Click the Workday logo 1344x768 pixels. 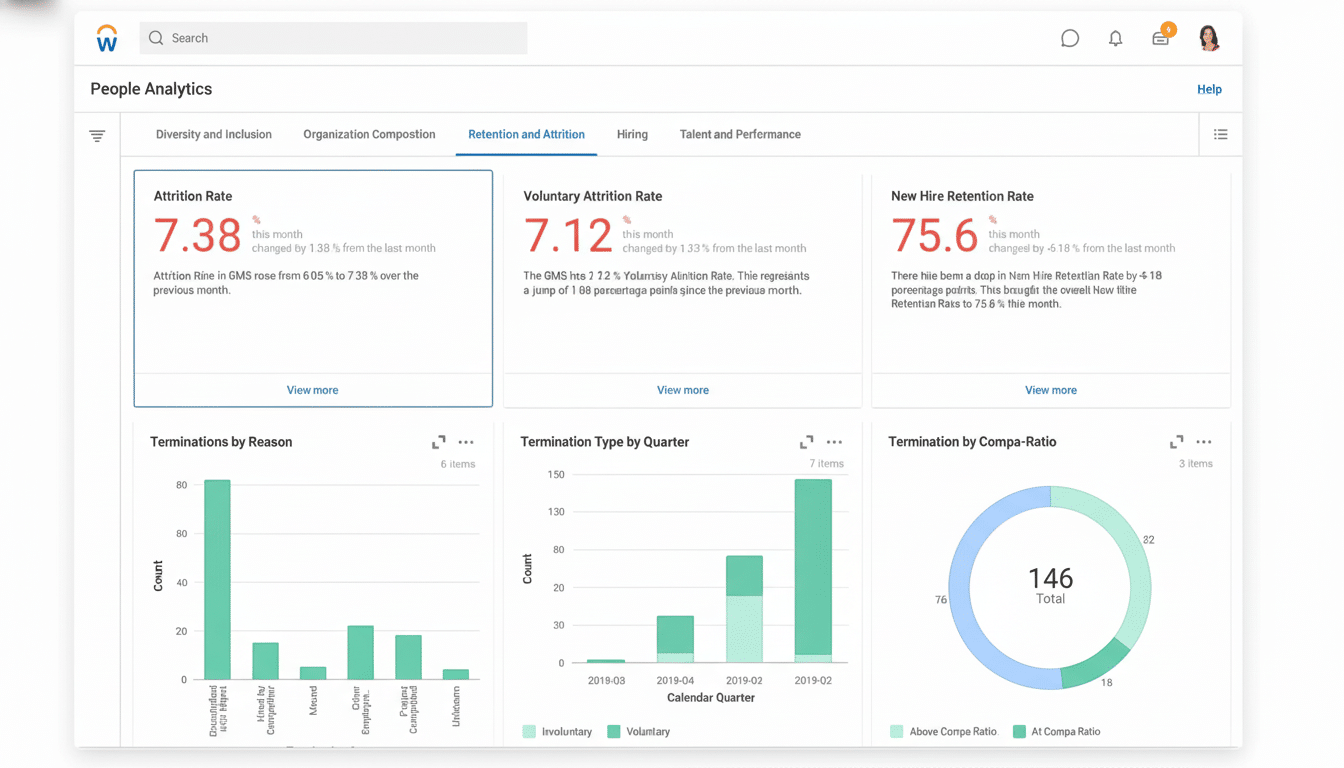pos(107,37)
